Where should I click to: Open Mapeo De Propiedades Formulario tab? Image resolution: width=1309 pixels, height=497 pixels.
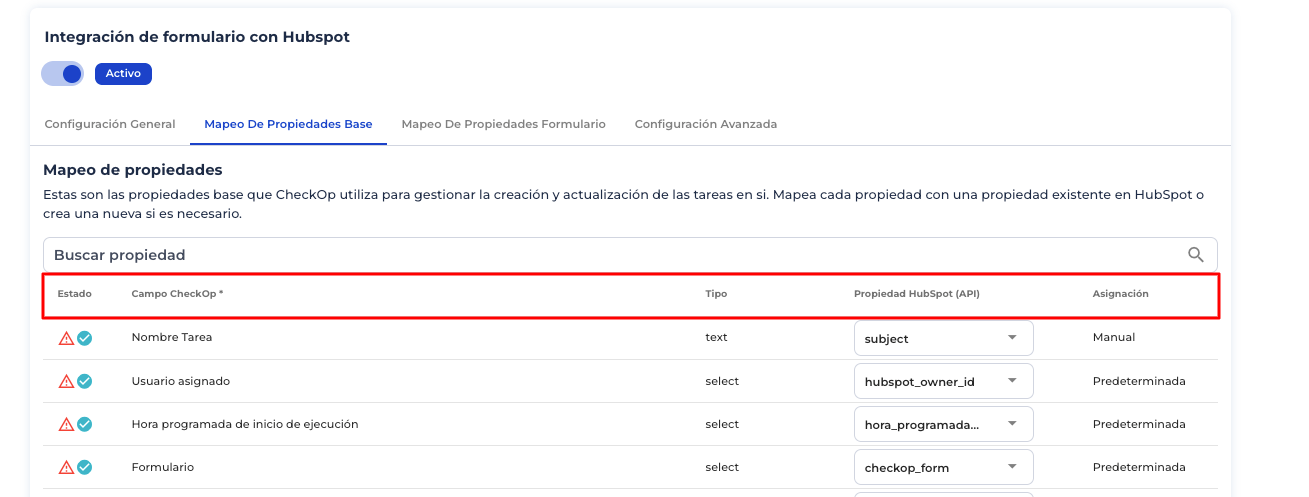503,124
